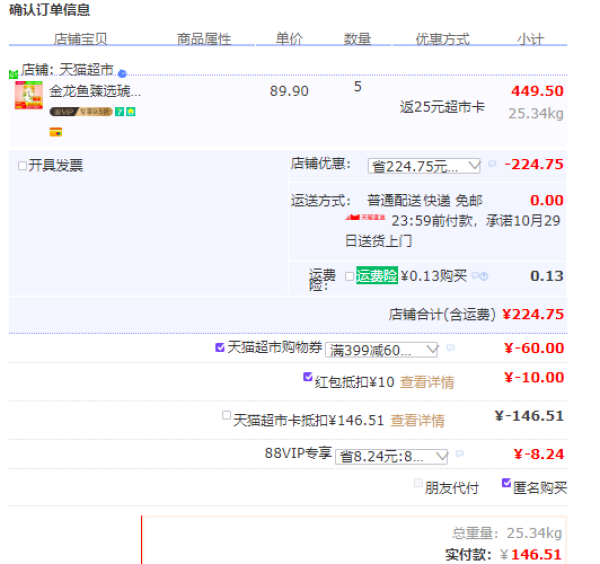600x564 pixels.
Task: Enable 天猫超市卡抵扣¥146.51 checkbox
Action: click(227, 415)
